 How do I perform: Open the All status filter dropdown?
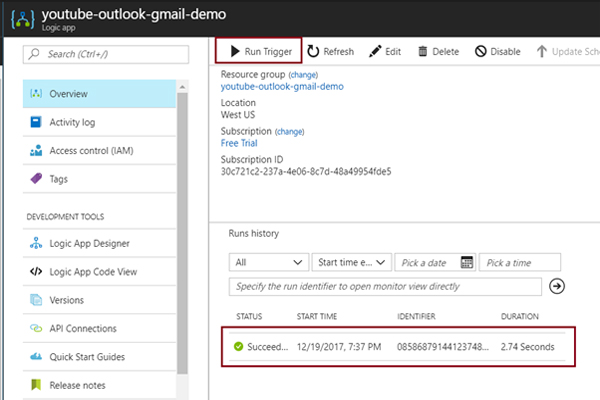[268, 262]
